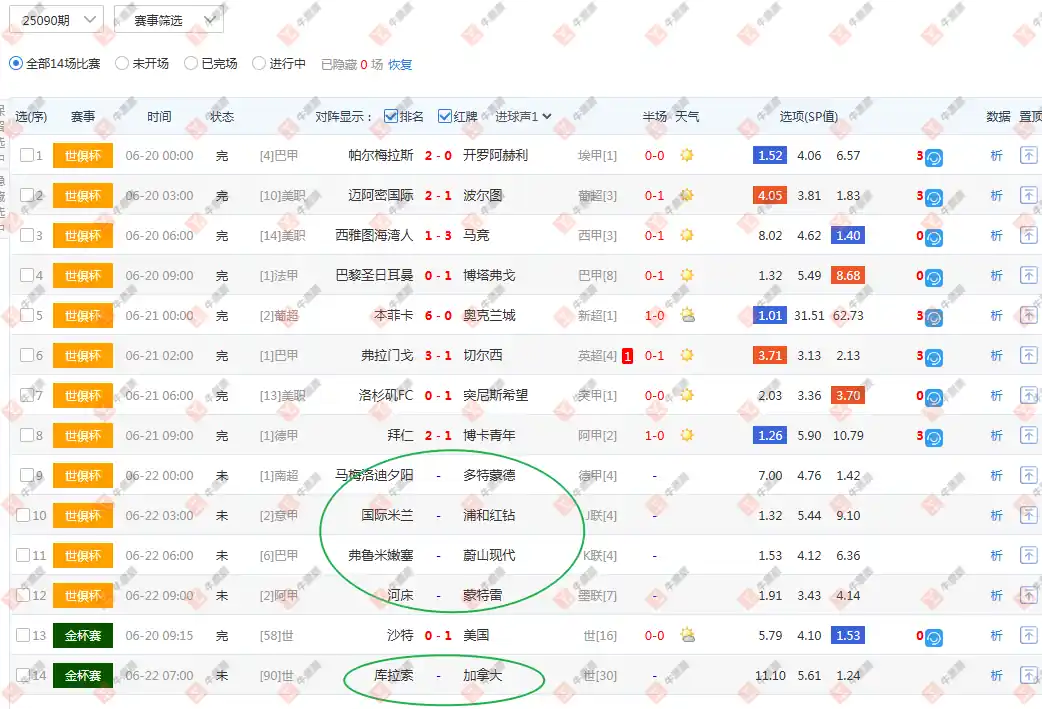Viewport: 1042px width, 709px height.
Task: Click the 状态 column header
Action: pyautogui.click(x=222, y=117)
